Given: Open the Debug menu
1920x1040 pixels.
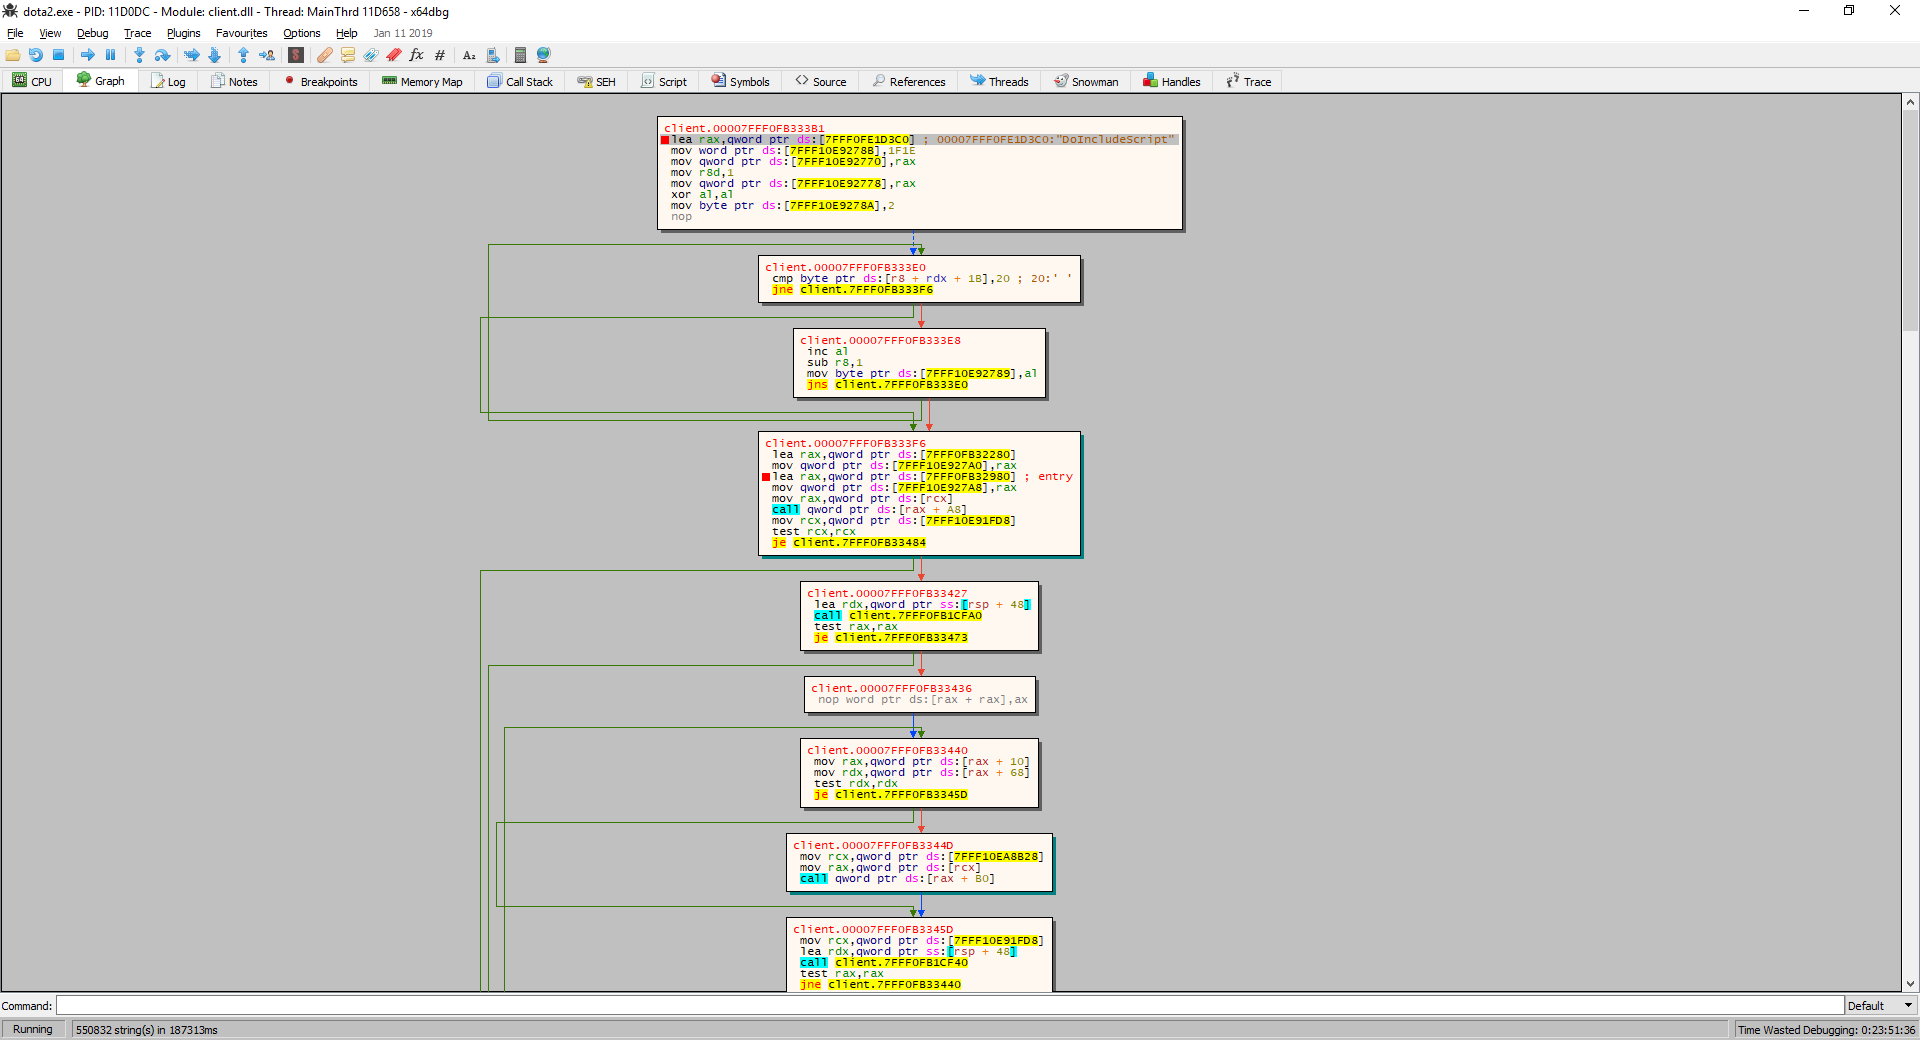Looking at the screenshot, I should [x=93, y=33].
